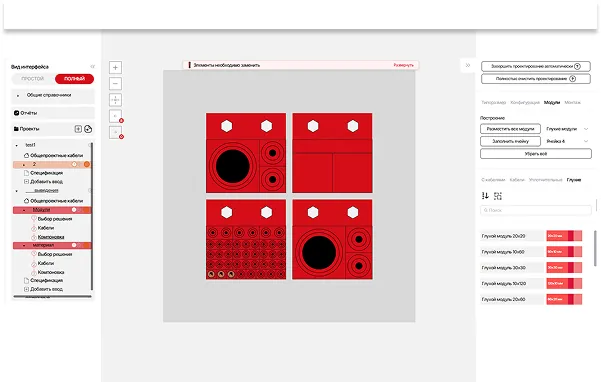
Task: Add a new project with the plus icon
Action: point(78,129)
